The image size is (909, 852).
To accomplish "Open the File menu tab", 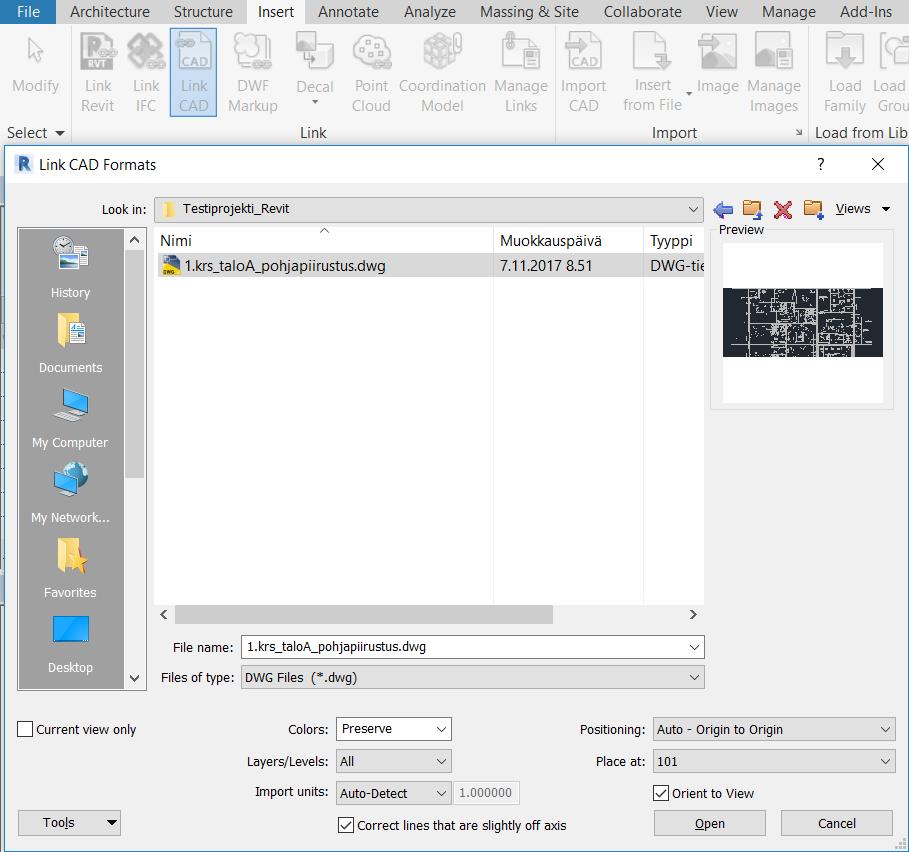I will click(28, 12).
